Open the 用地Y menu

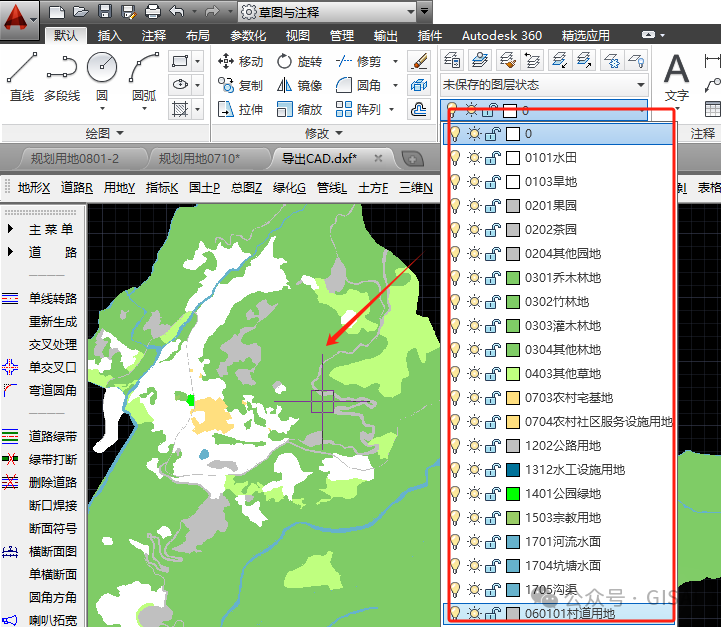[119, 188]
